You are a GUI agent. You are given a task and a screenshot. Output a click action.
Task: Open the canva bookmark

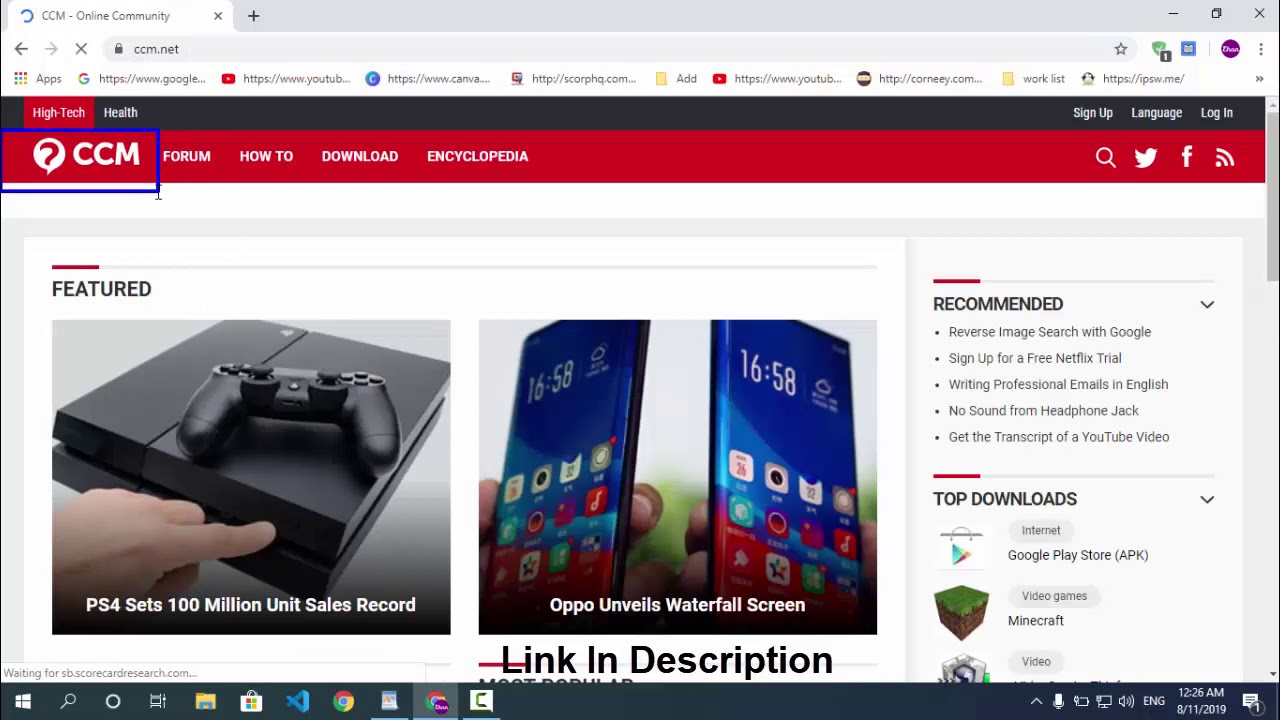click(428, 79)
